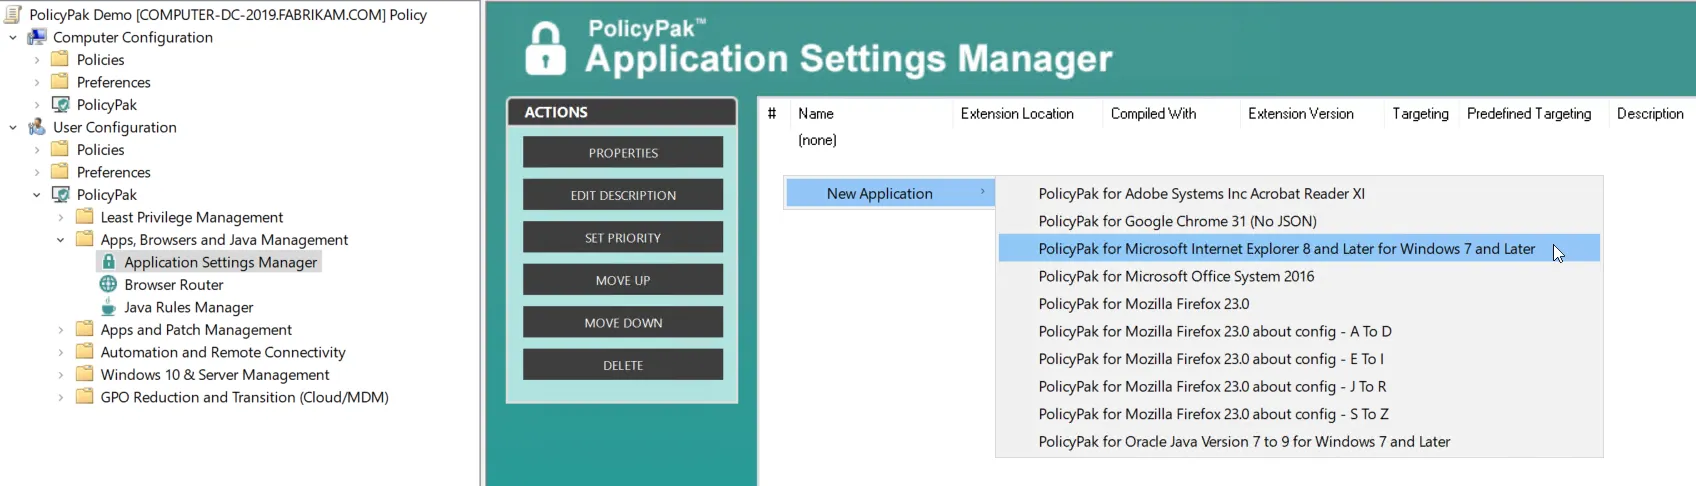Collapse Apps, Browsers and Java Management

pos(61,240)
